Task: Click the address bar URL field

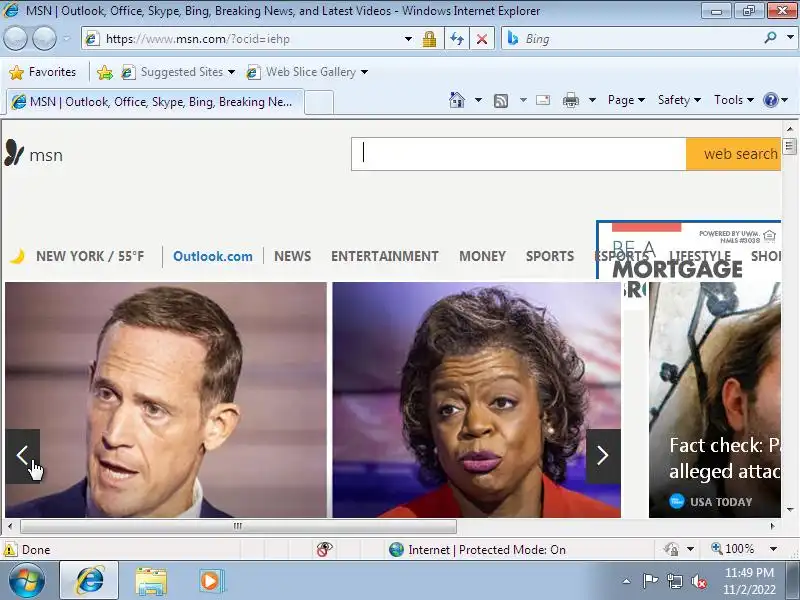Action: pyautogui.click(x=245, y=39)
